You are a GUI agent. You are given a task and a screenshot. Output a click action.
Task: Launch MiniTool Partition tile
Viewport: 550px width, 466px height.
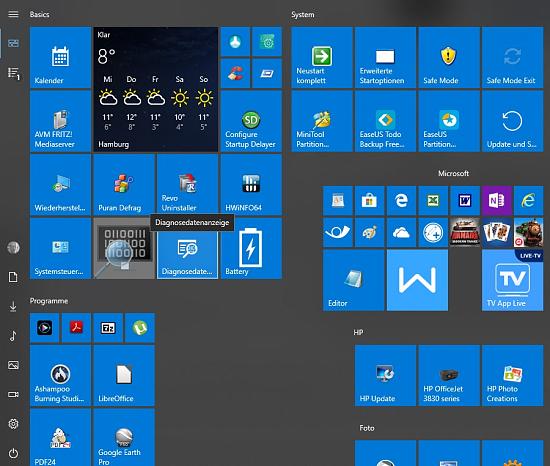[x=322, y=121]
